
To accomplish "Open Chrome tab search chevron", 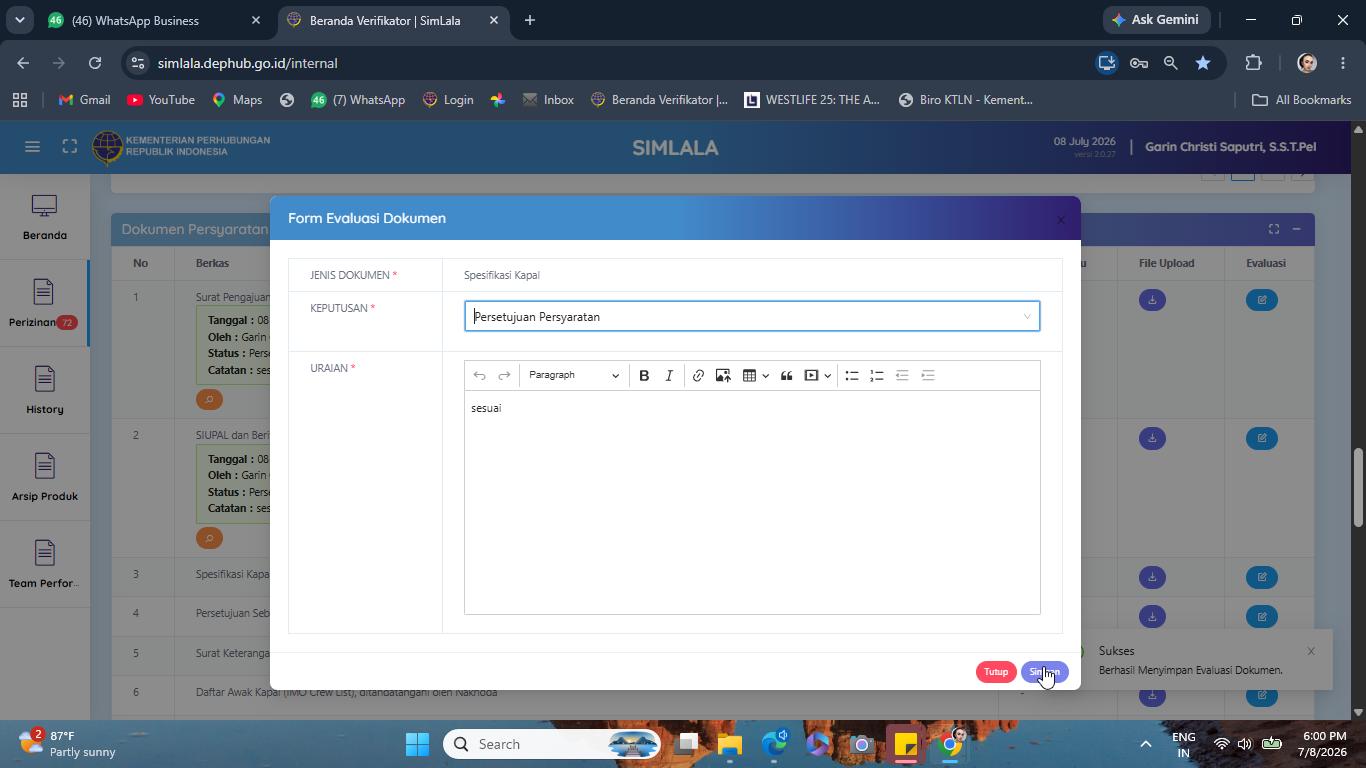I will click(x=19, y=20).
